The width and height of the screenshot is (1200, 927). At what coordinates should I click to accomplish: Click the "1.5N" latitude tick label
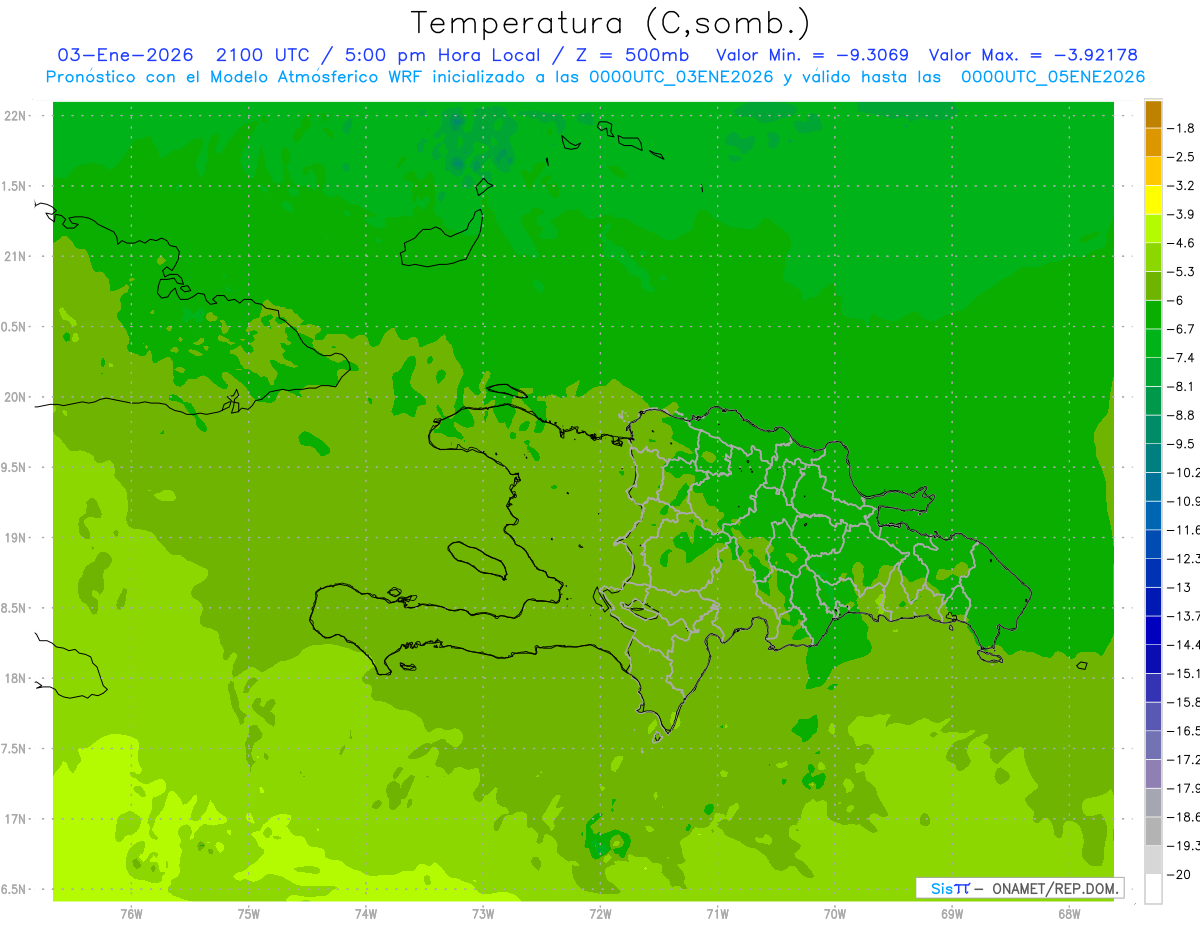point(14,186)
